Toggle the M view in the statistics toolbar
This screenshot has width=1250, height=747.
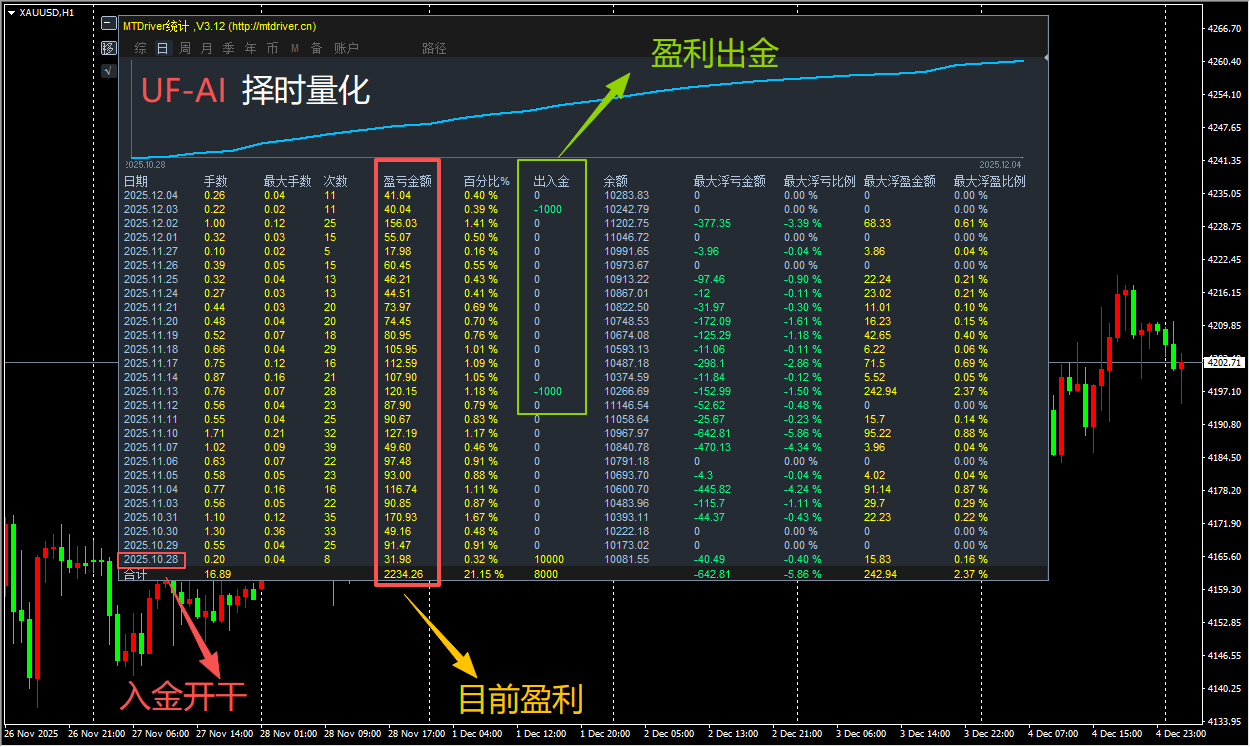294,47
